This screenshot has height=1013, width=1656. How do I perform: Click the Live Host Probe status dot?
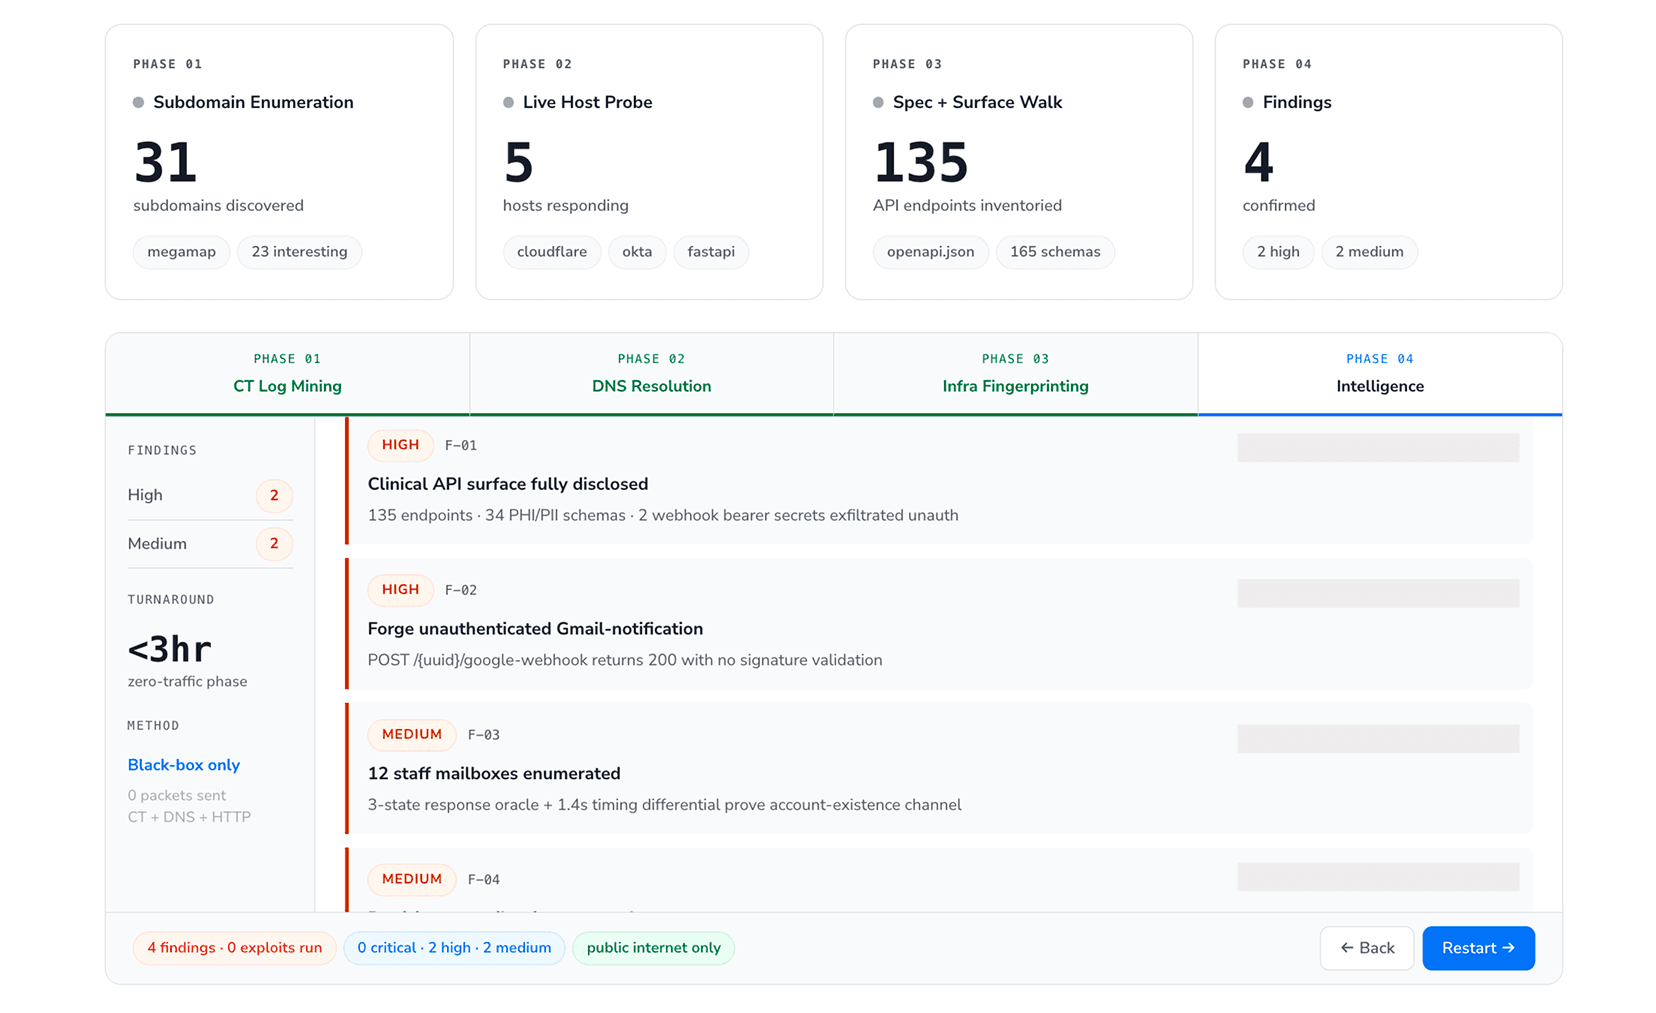click(x=509, y=102)
